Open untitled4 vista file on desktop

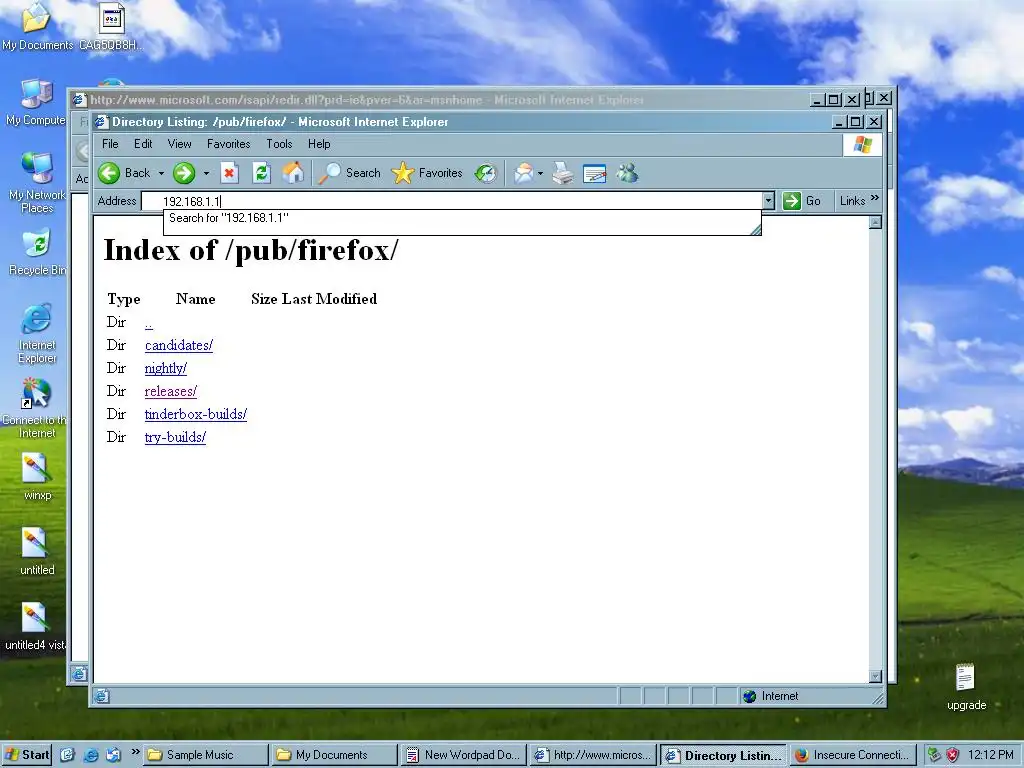point(35,627)
